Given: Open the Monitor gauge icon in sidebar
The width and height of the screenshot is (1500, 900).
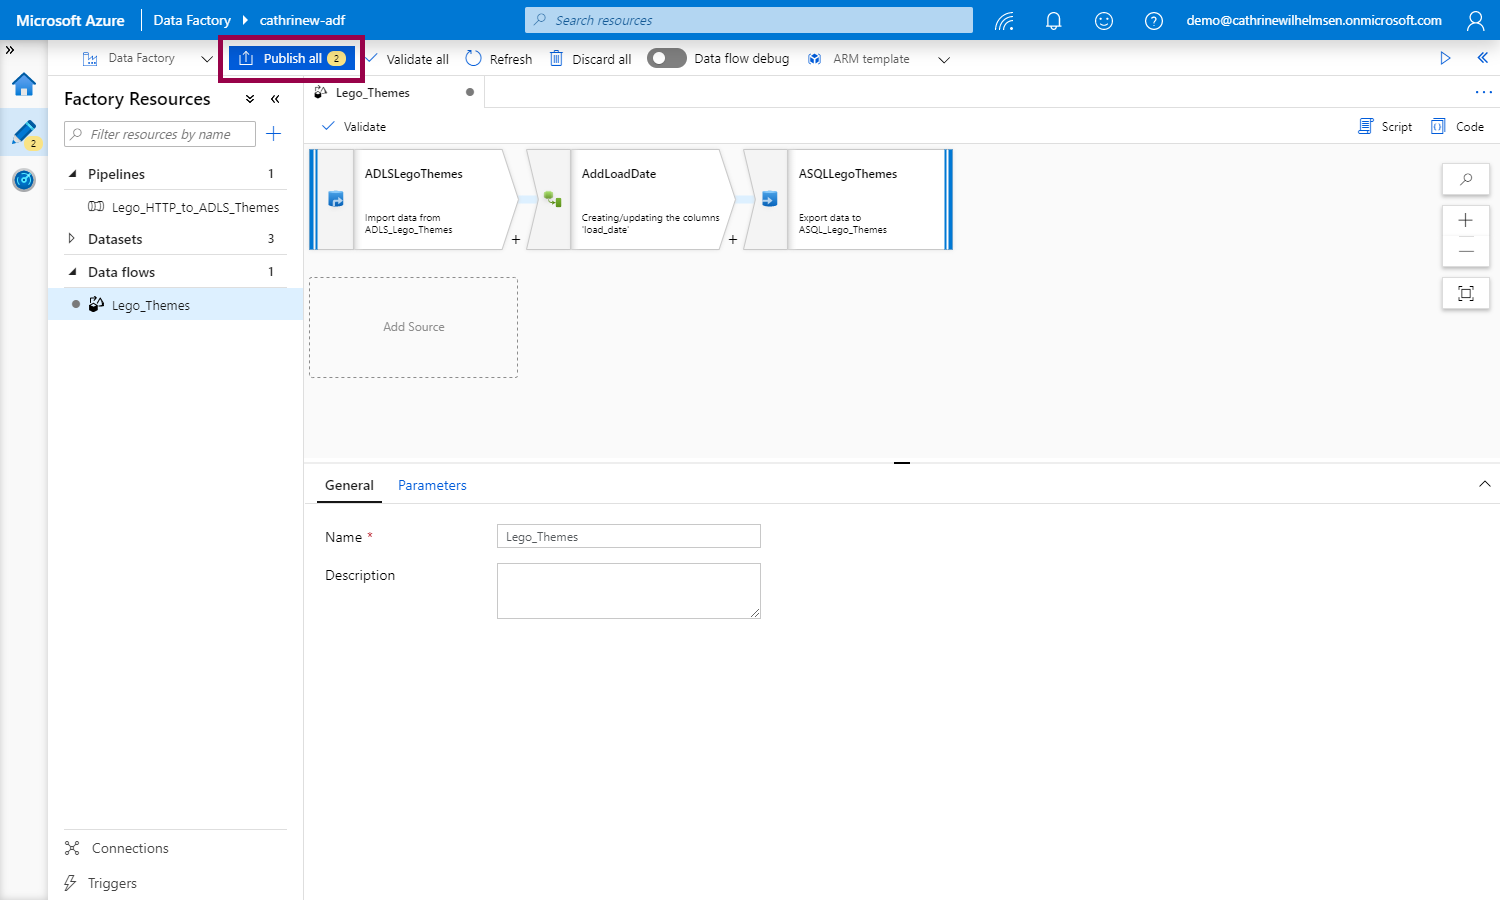Looking at the screenshot, I should 24,180.
